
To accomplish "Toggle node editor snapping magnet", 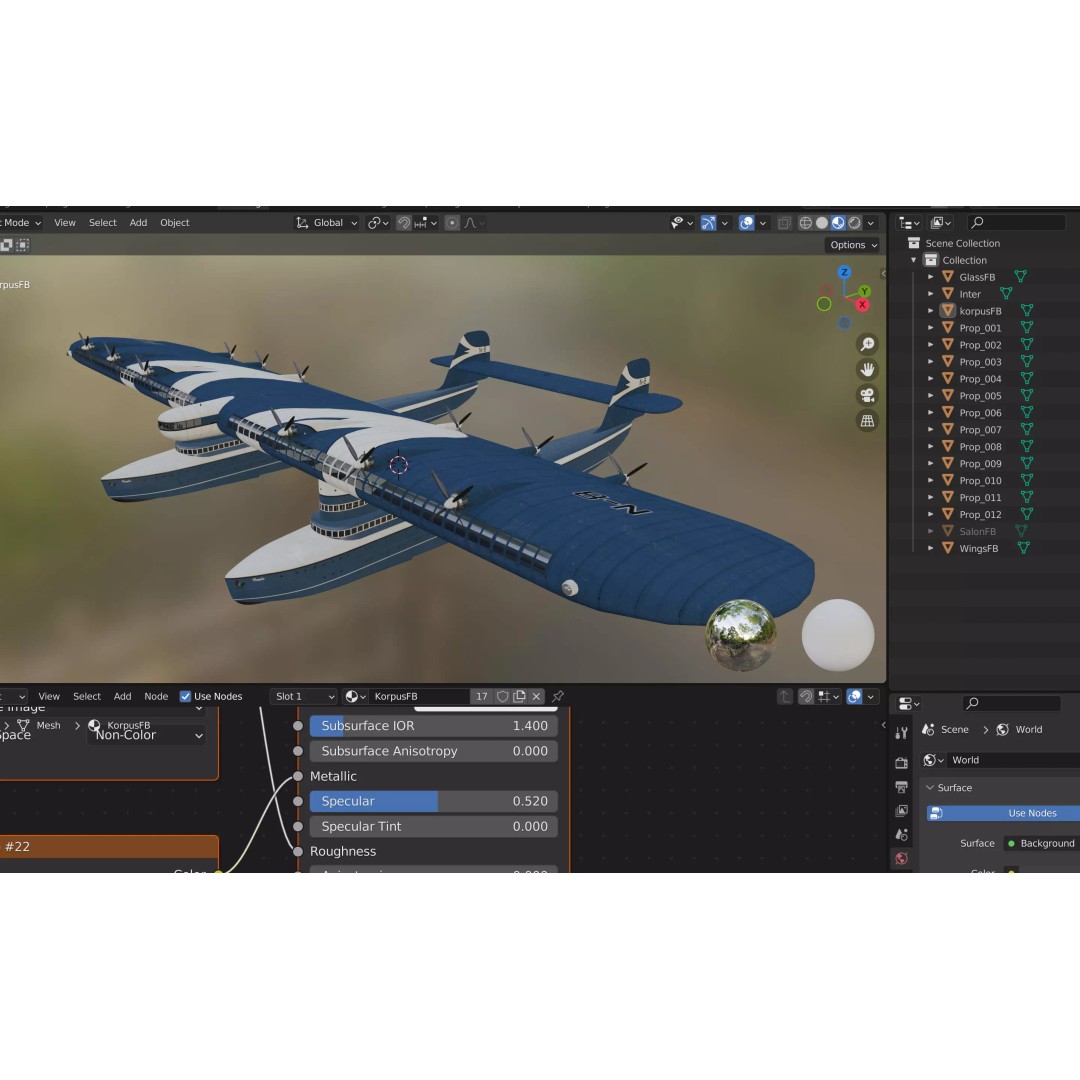I will 806,696.
